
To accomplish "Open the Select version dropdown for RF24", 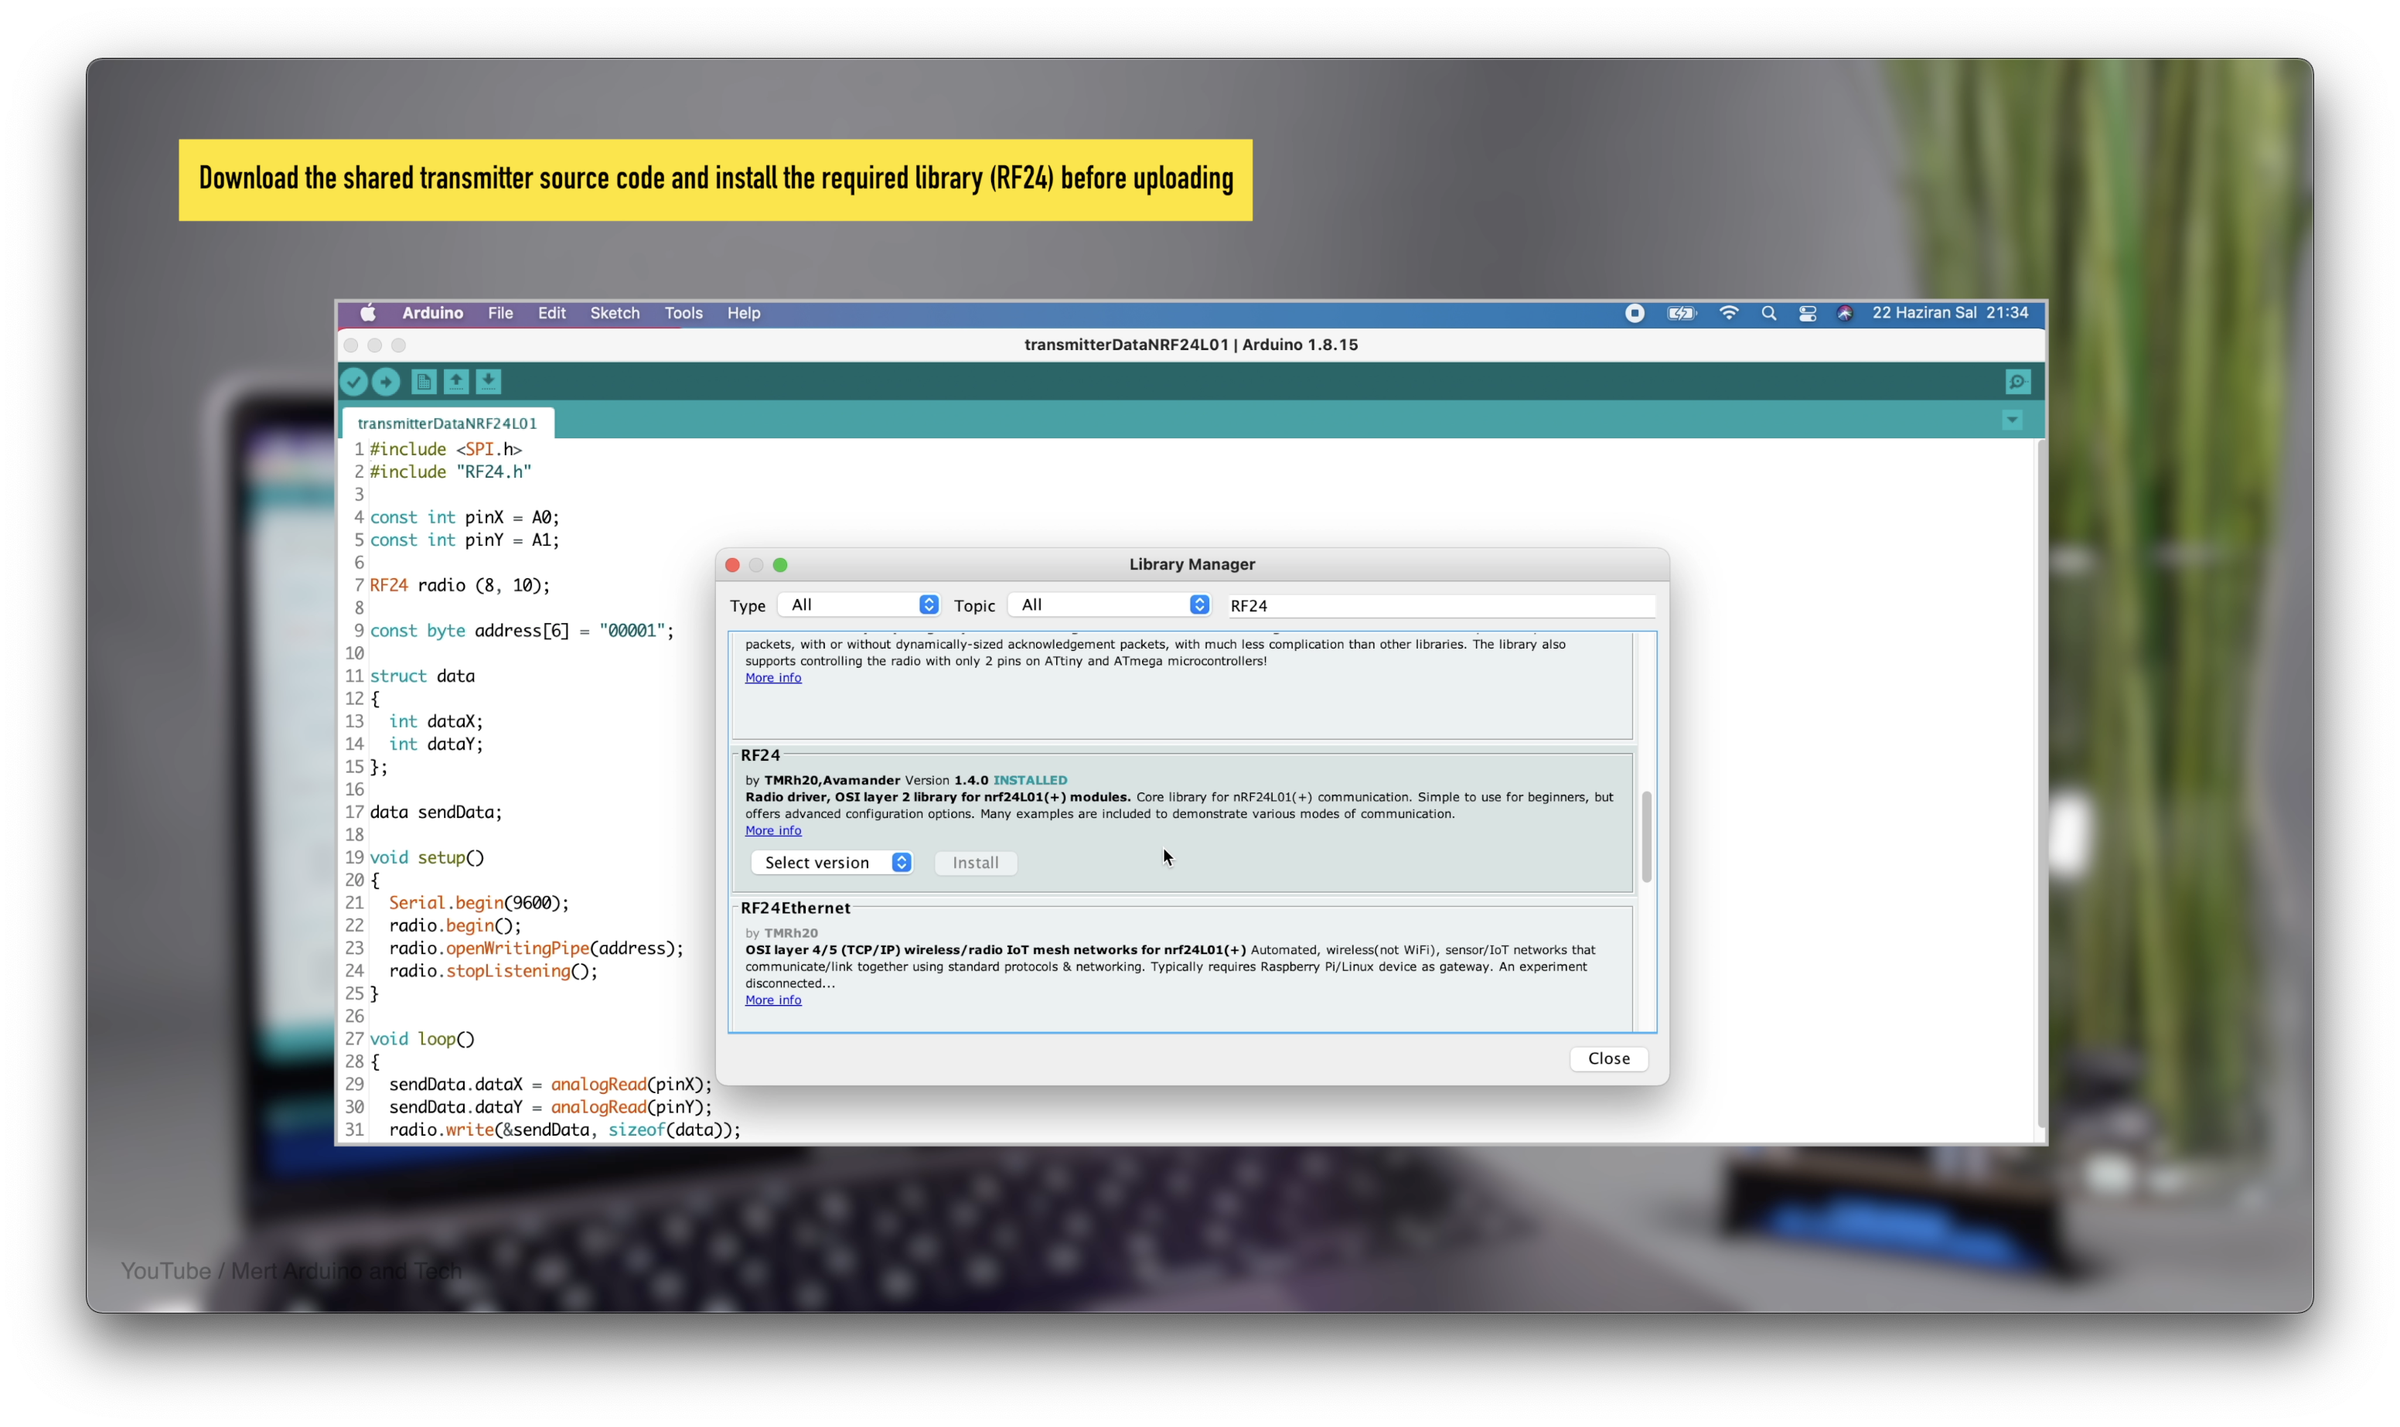I will click(832, 862).
